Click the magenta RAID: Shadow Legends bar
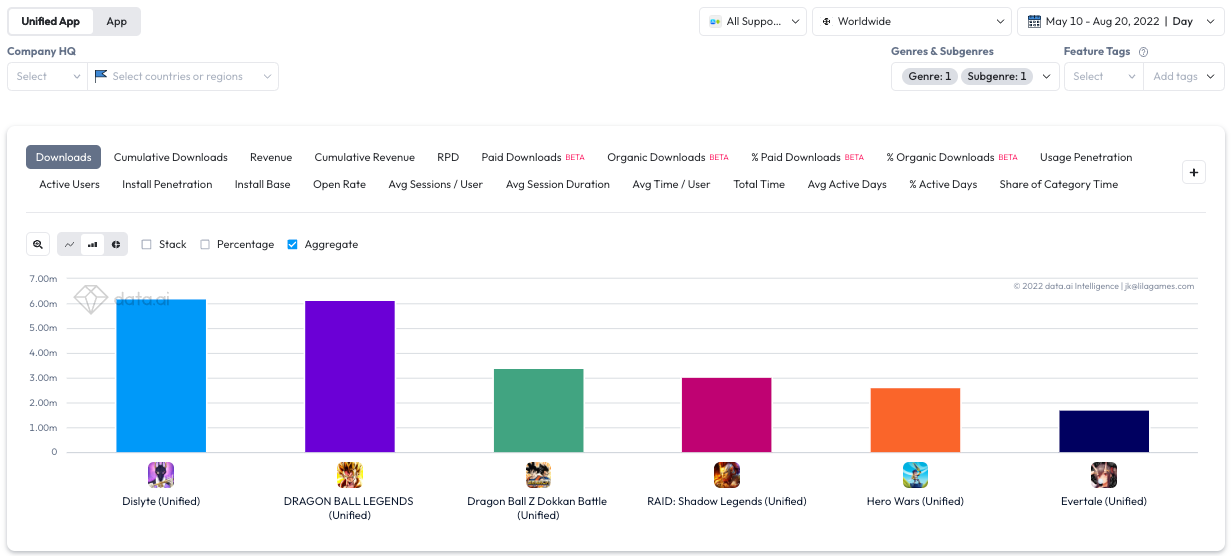The height and width of the screenshot is (556, 1231). tap(727, 415)
